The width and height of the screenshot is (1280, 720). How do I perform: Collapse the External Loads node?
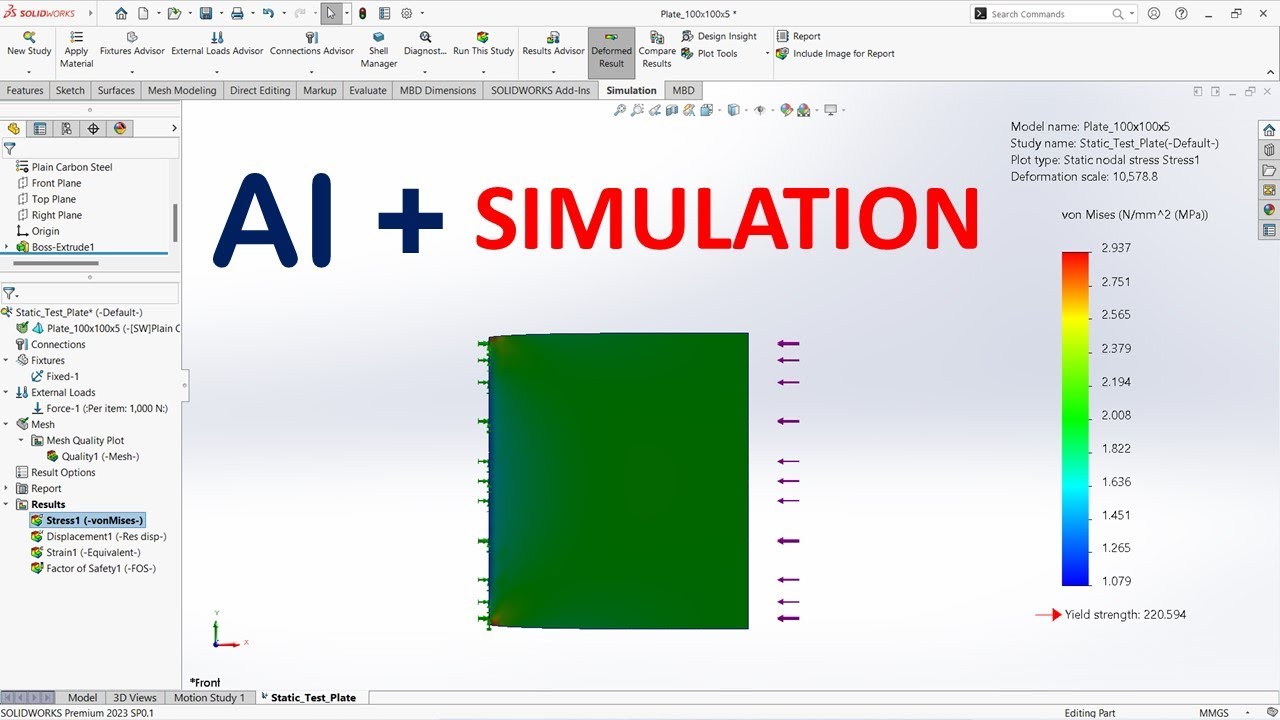pyautogui.click(x=7, y=392)
